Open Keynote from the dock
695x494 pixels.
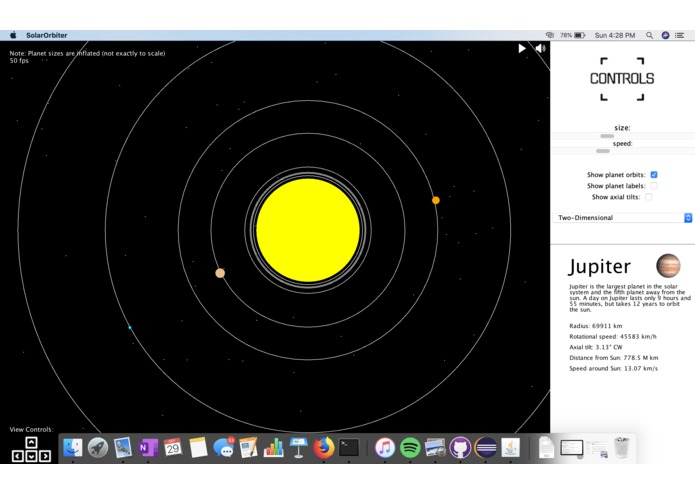[299, 447]
